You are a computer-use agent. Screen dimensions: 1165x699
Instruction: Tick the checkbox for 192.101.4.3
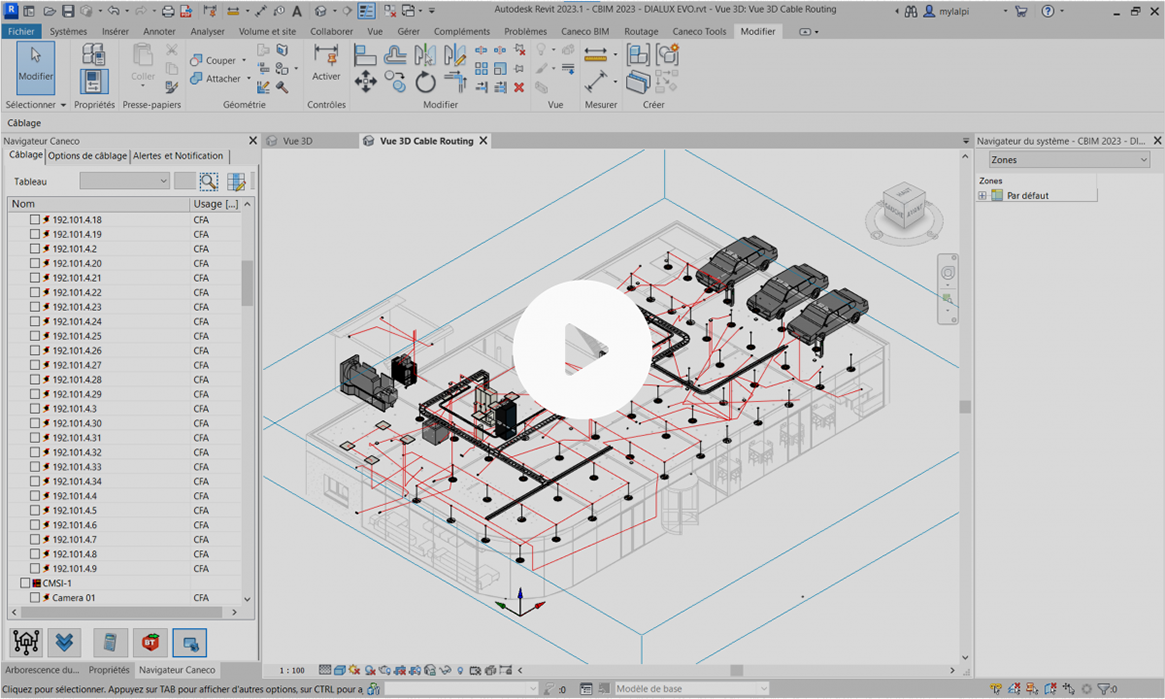point(35,409)
